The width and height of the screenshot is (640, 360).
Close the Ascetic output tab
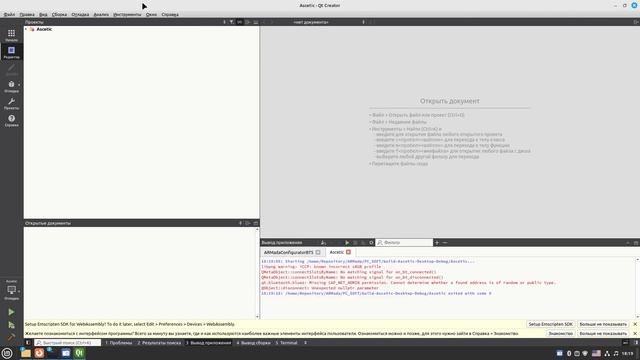pos(348,252)
